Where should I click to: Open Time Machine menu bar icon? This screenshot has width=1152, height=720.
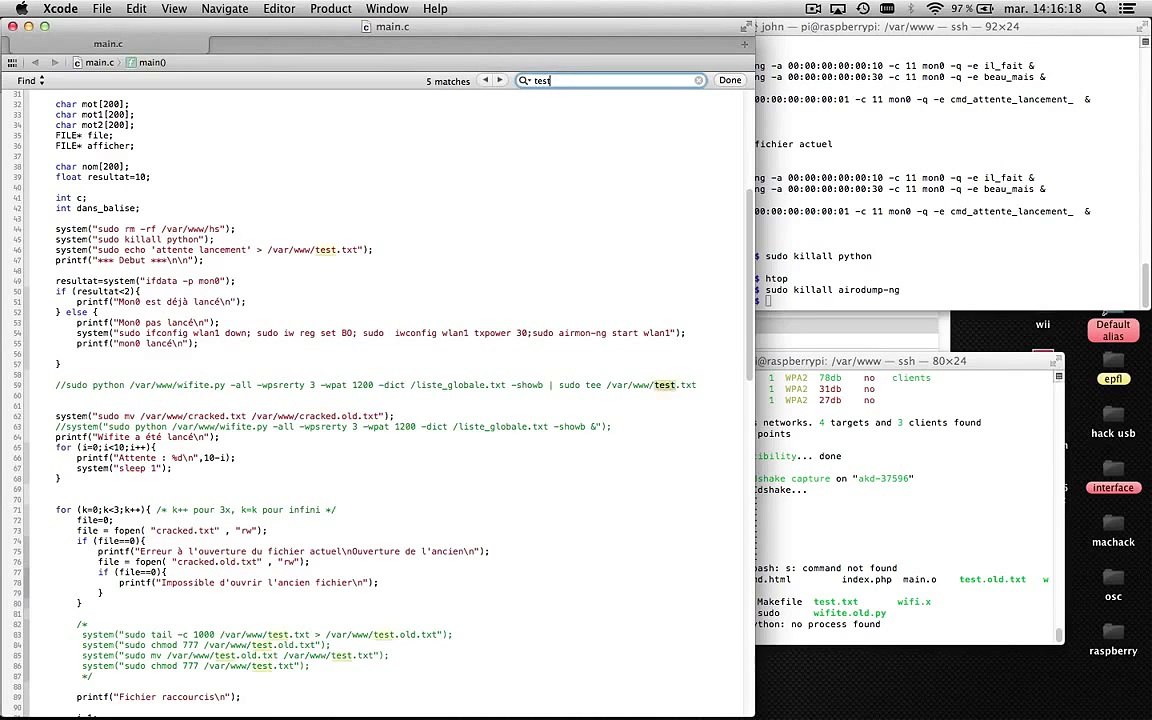[863, 9]
